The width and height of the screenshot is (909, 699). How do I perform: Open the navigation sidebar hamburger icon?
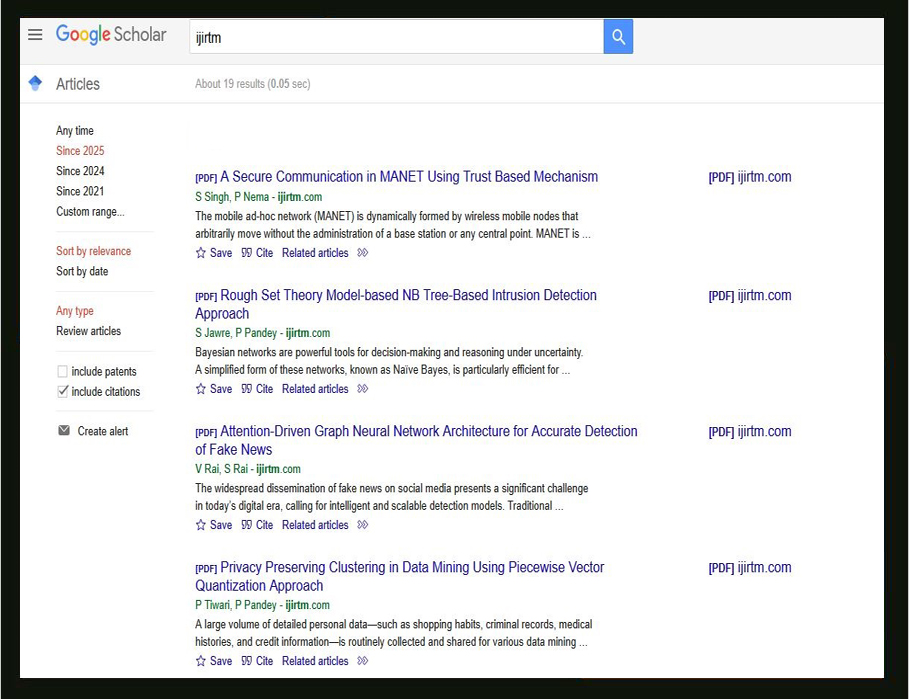(35, 34)
